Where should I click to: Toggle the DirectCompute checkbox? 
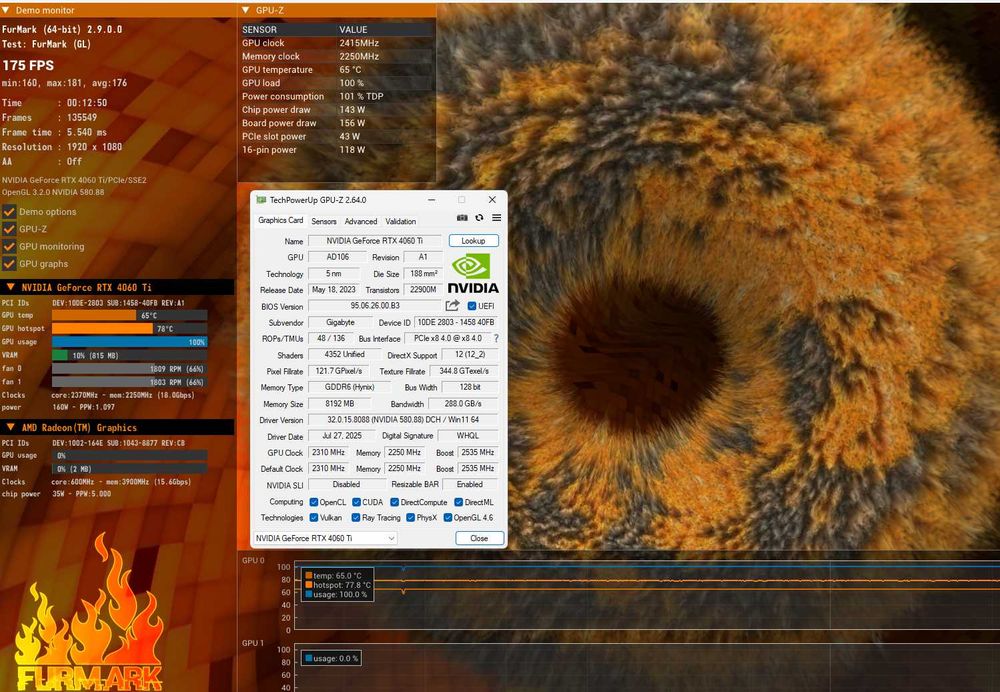(x=395, y=503)
